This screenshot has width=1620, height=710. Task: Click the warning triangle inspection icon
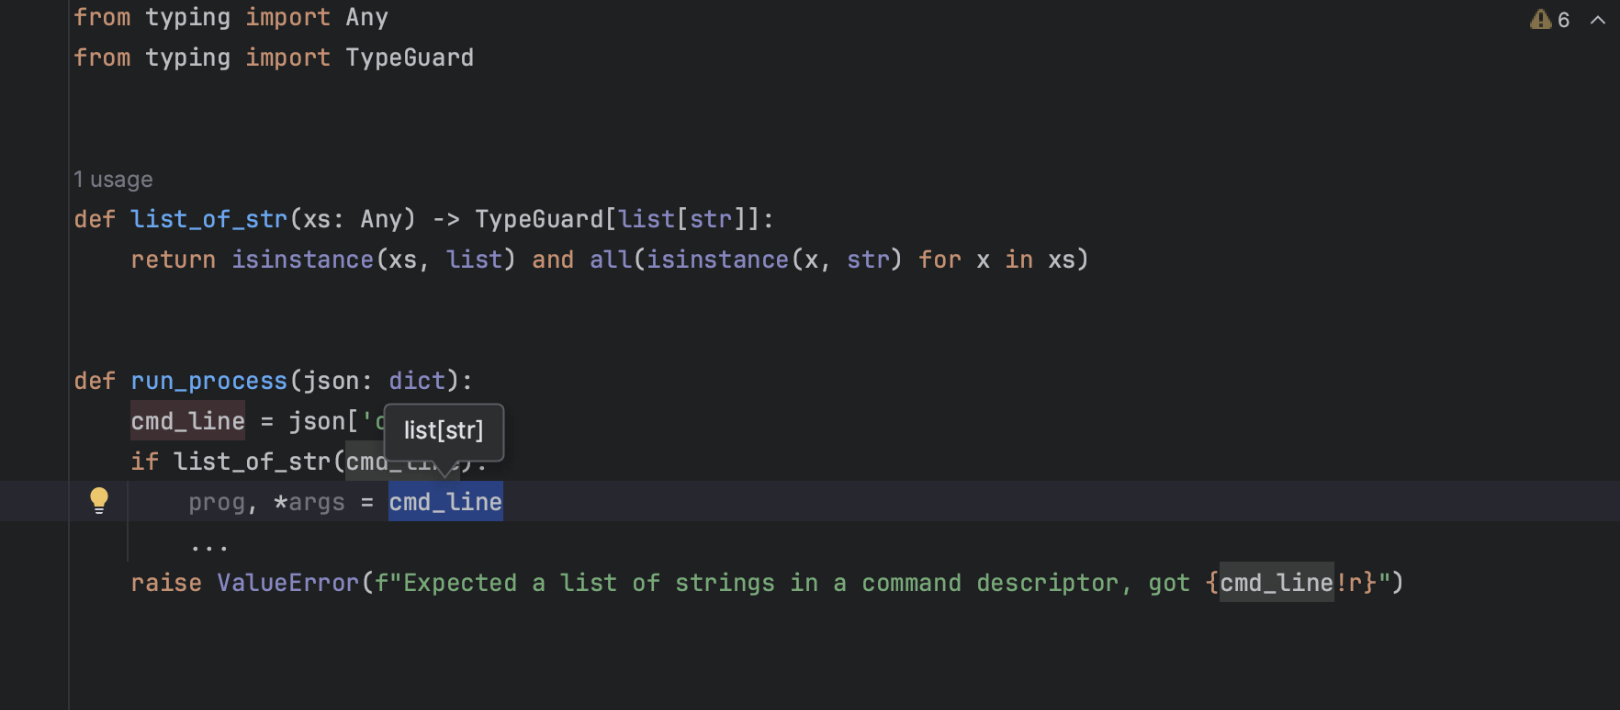pyautogui.click(x=1540, y=20)
